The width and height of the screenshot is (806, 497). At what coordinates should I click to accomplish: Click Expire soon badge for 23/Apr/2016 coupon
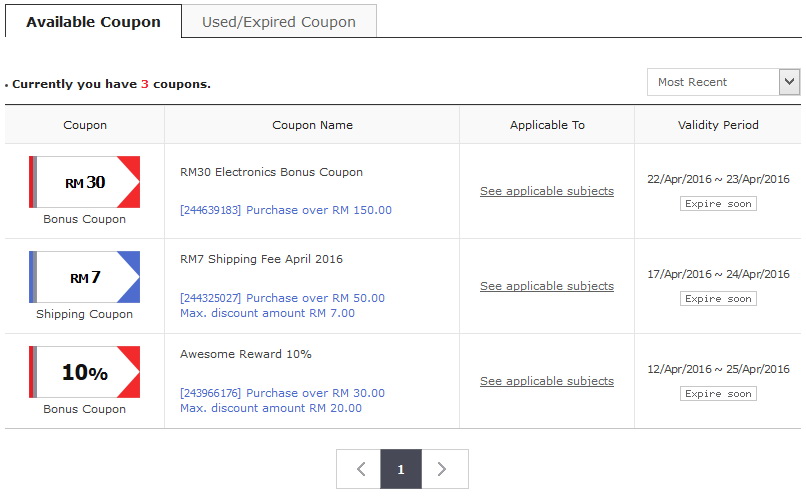tap(718, 204)
